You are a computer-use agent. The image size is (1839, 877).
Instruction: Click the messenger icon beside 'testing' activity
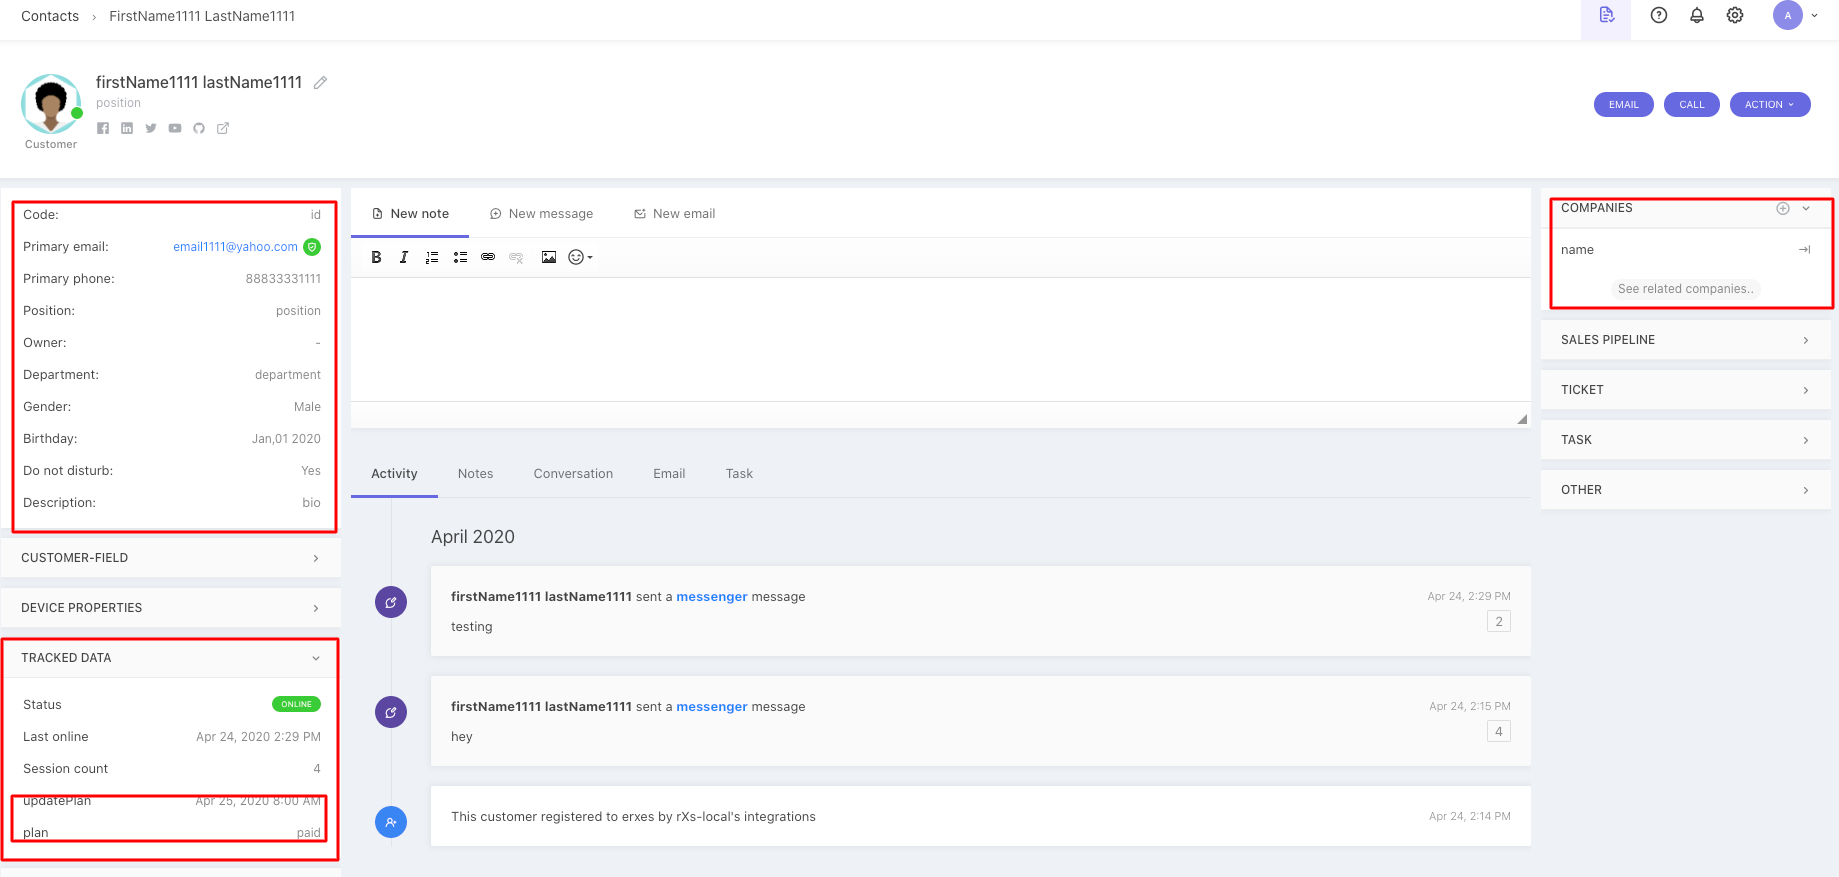point(391,602)
